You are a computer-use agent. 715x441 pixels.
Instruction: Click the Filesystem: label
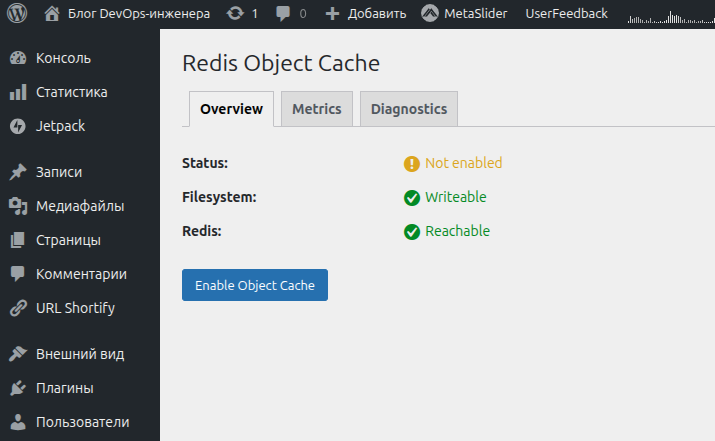219,197
